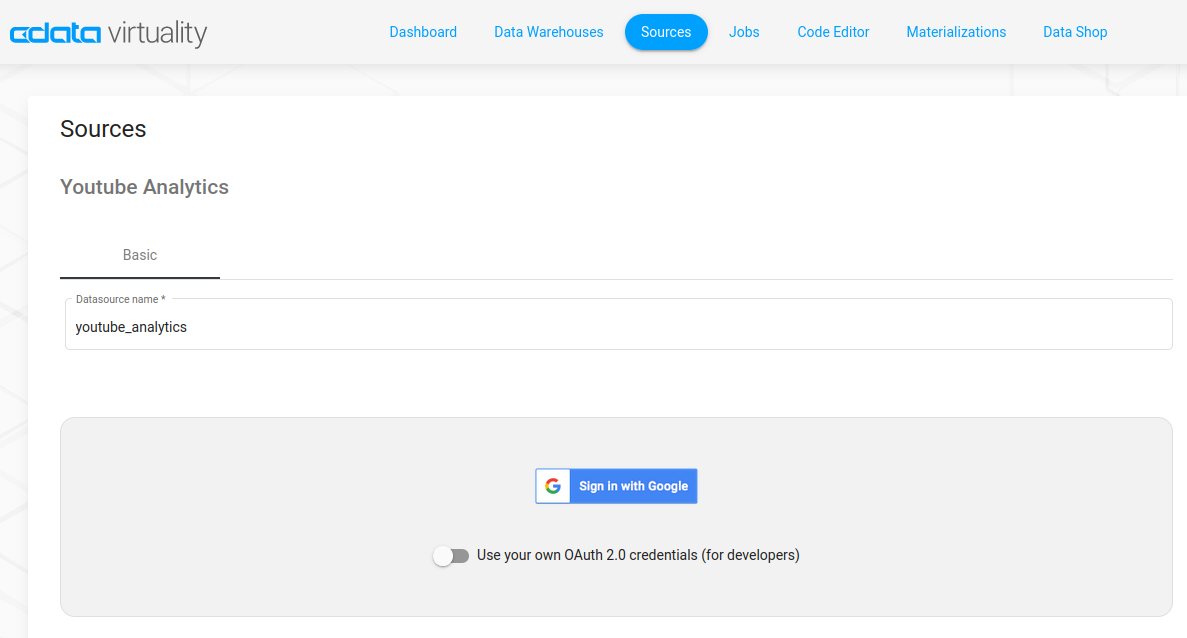Open the Dashboard page
The image size is (1187, 638).
tap(423, 32)
